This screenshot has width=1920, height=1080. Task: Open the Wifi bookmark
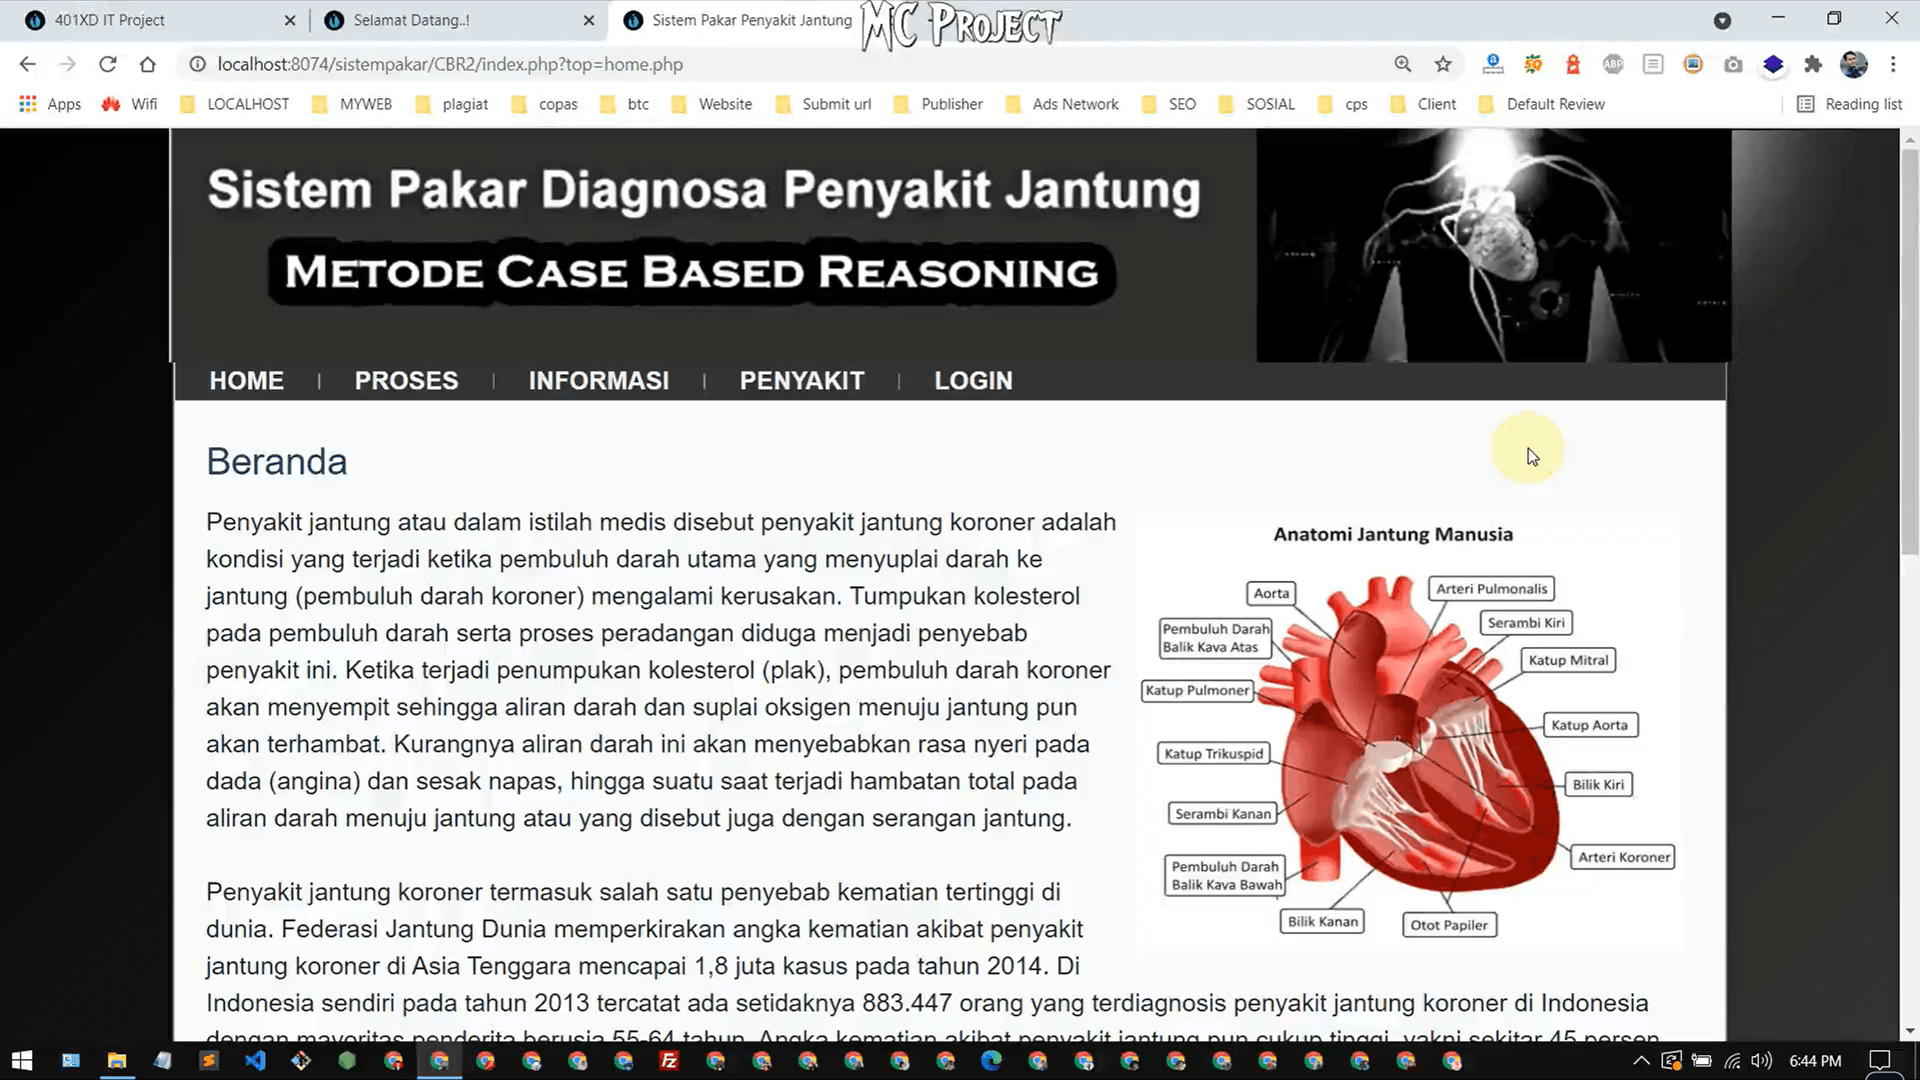(x=130, y=104)
